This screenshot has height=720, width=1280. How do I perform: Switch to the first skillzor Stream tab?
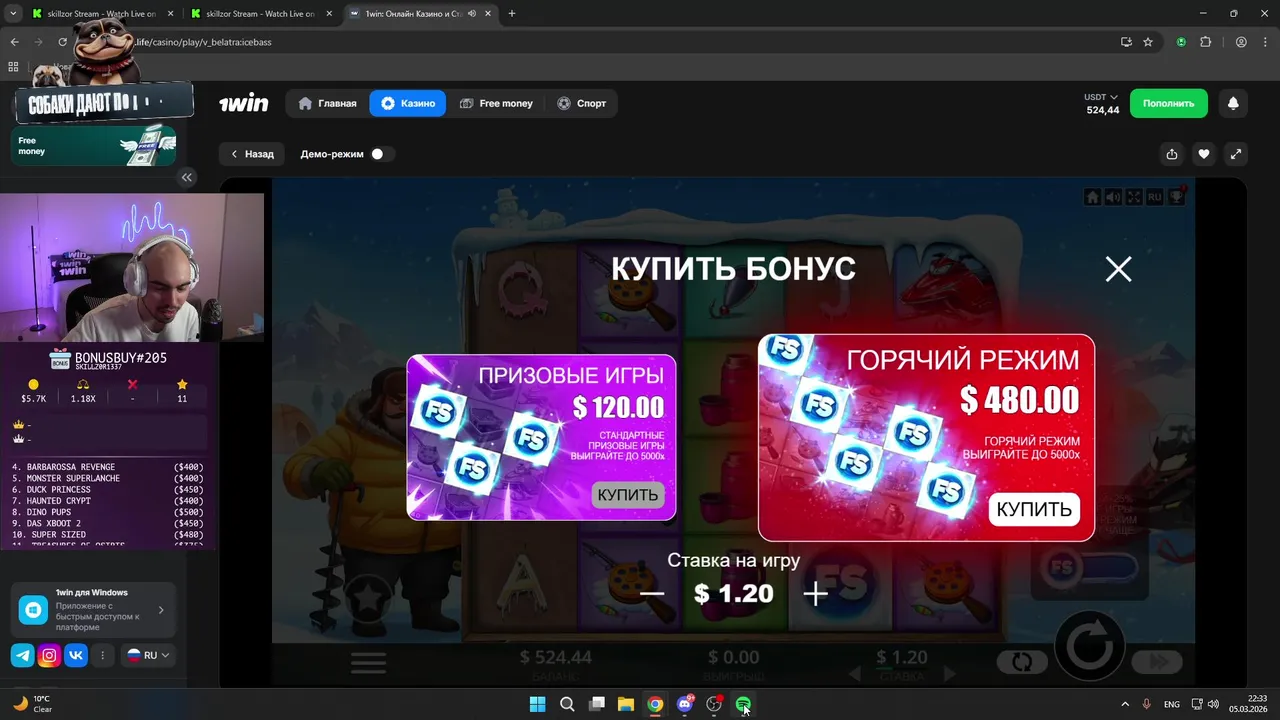click(x=100, y=14)
